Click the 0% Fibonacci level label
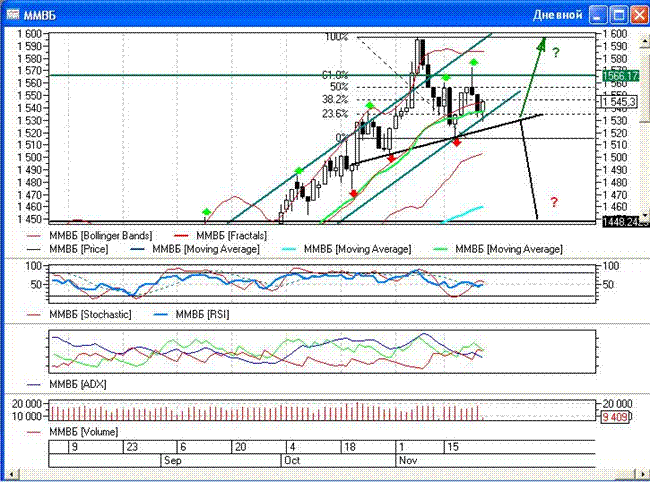The width and height of the screenshot is (650, 482). tap(342, 138)
